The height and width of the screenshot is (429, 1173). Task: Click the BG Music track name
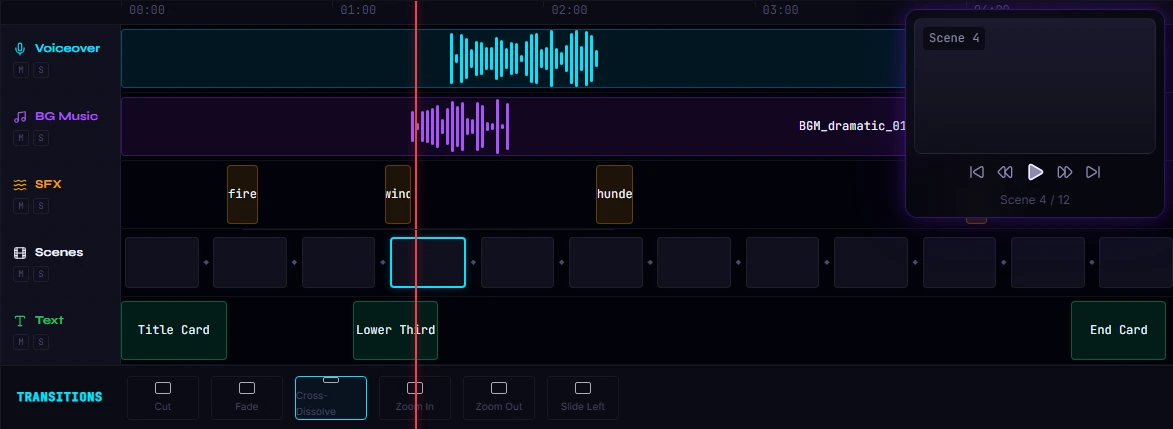67,117
